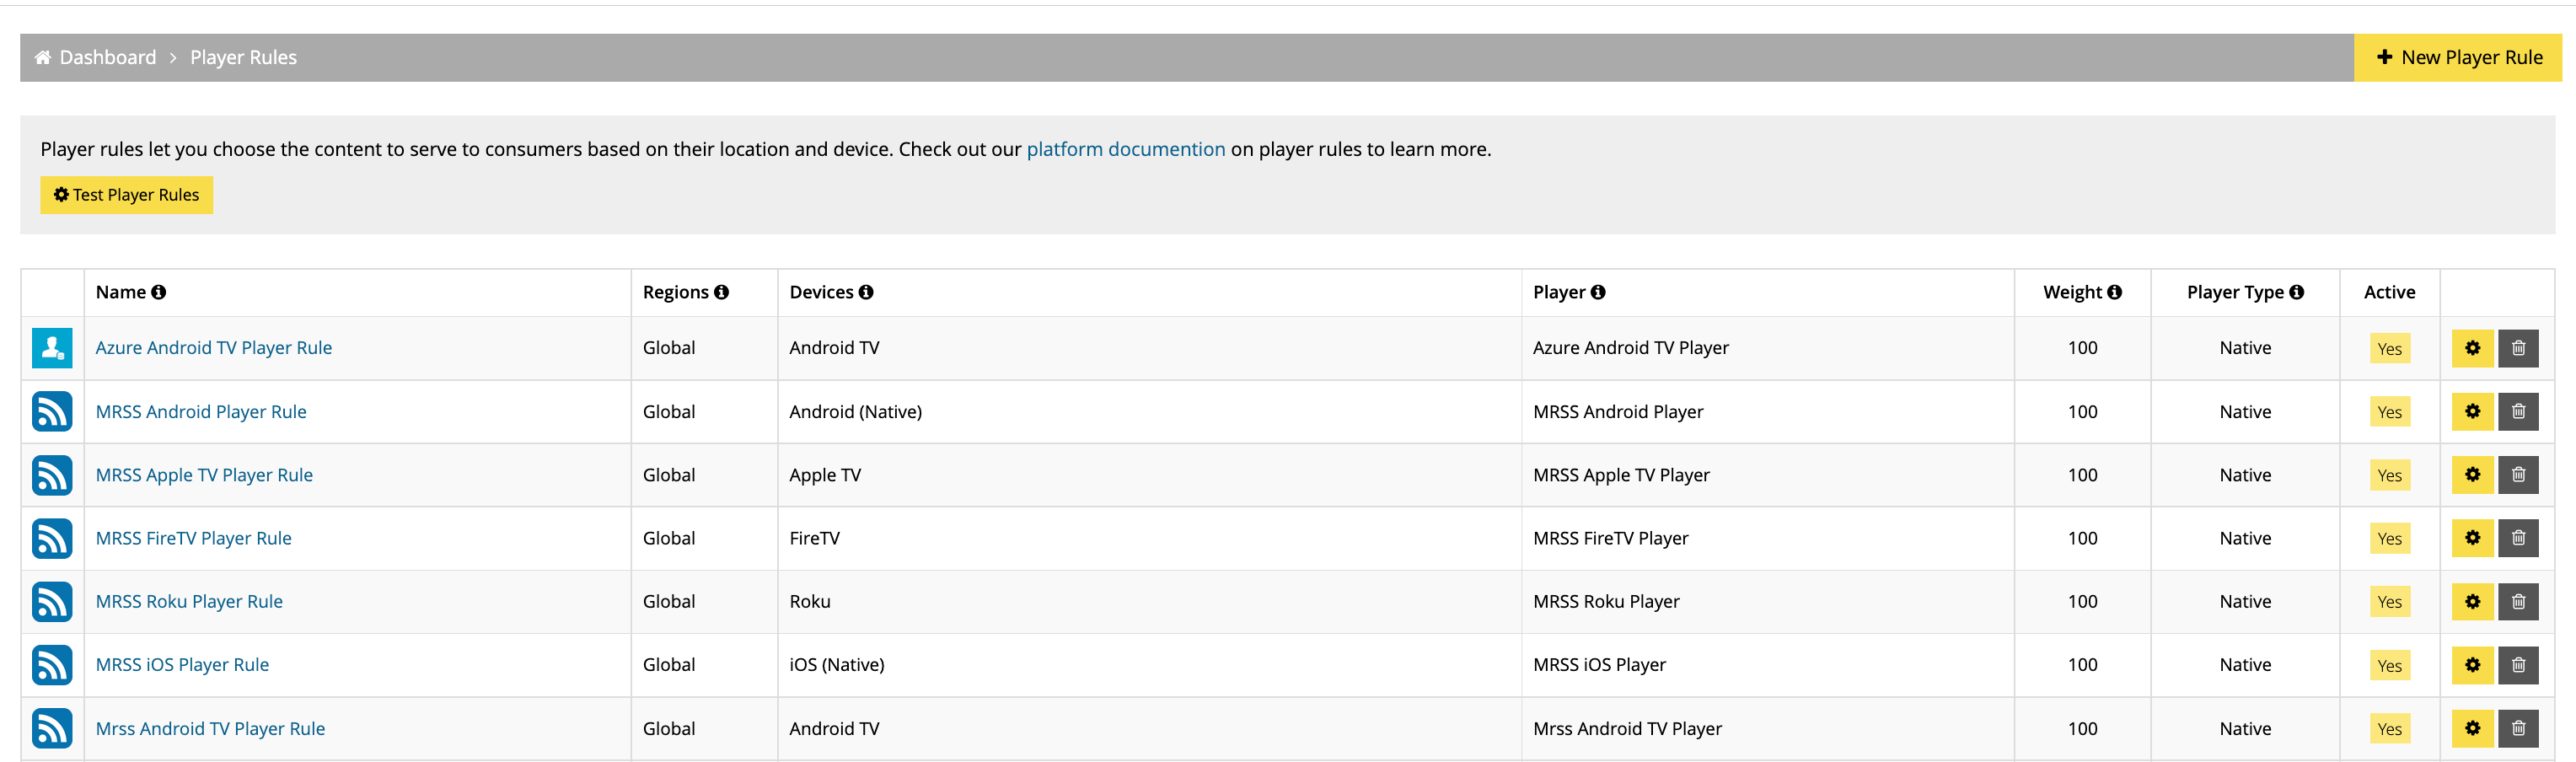Delete MRSS Roku Player Rule

(2518, 601)
